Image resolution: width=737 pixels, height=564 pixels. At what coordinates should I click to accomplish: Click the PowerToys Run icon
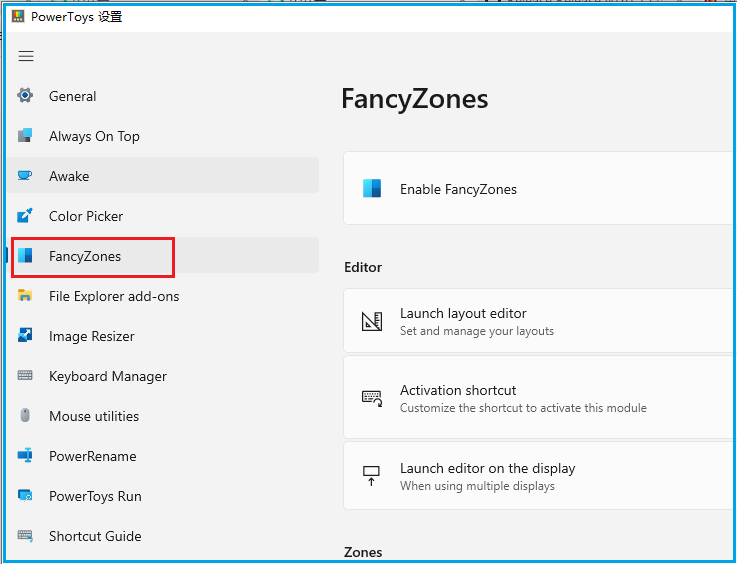pyautogui.click(x=25, y=496)
